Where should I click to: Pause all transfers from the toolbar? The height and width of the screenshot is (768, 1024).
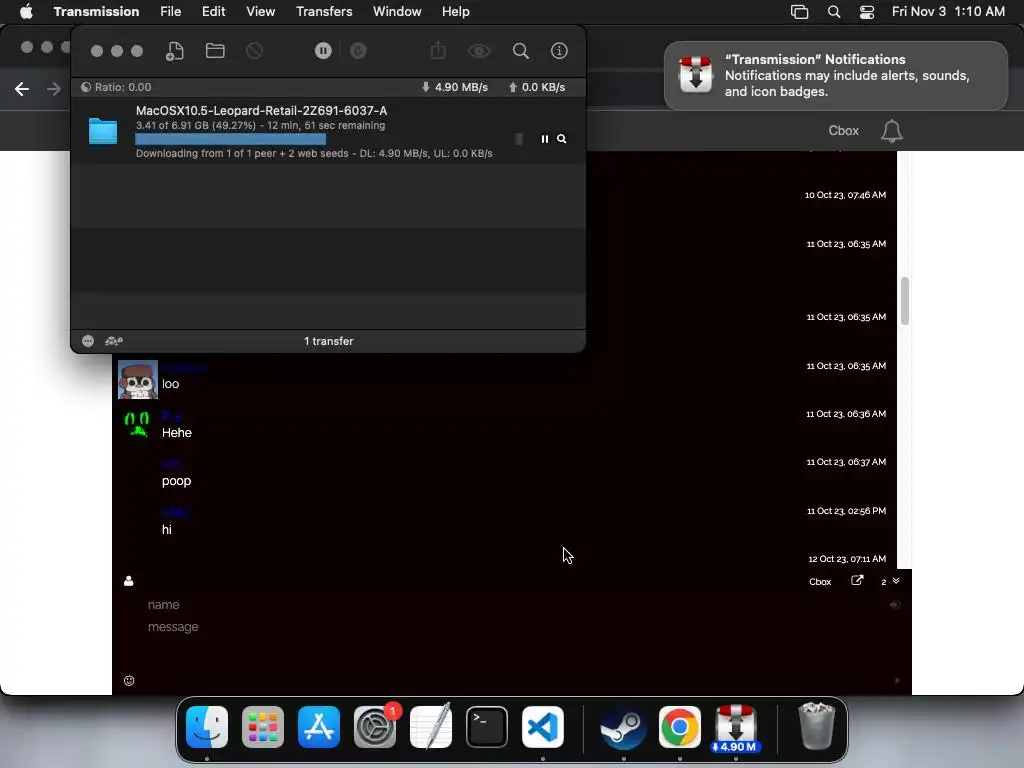pos(323,51)
